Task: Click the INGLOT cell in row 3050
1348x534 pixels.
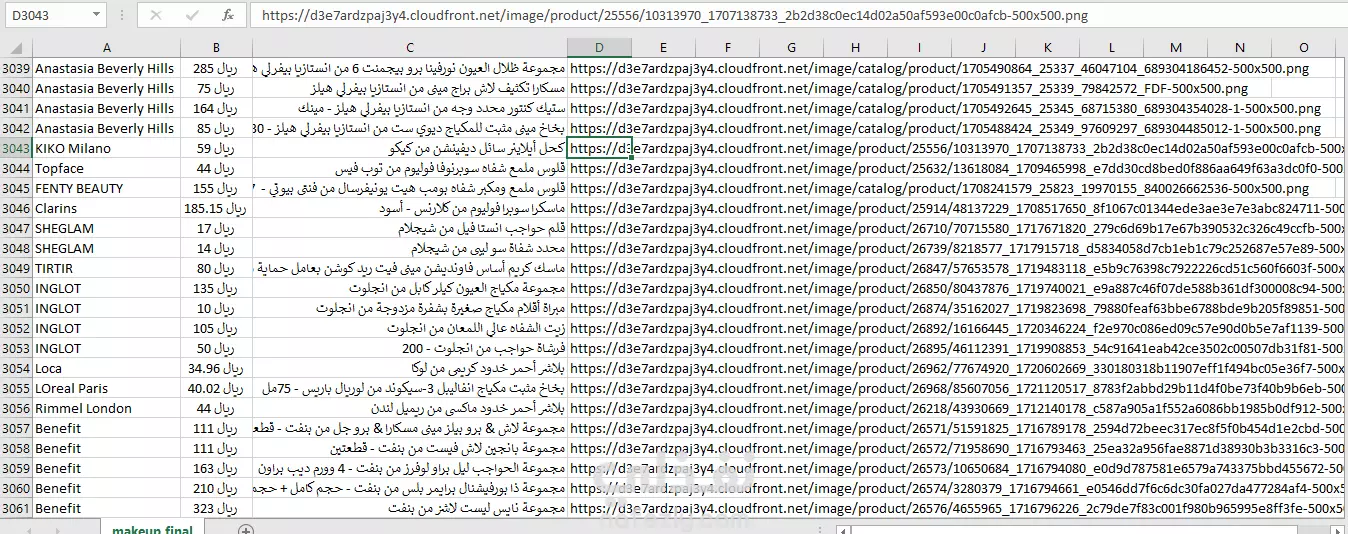Action: [106, 288]
